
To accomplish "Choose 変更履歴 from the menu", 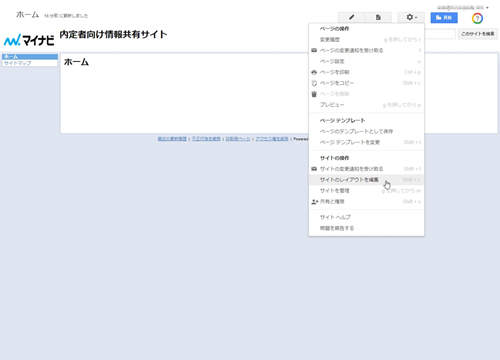I will 366,40.
